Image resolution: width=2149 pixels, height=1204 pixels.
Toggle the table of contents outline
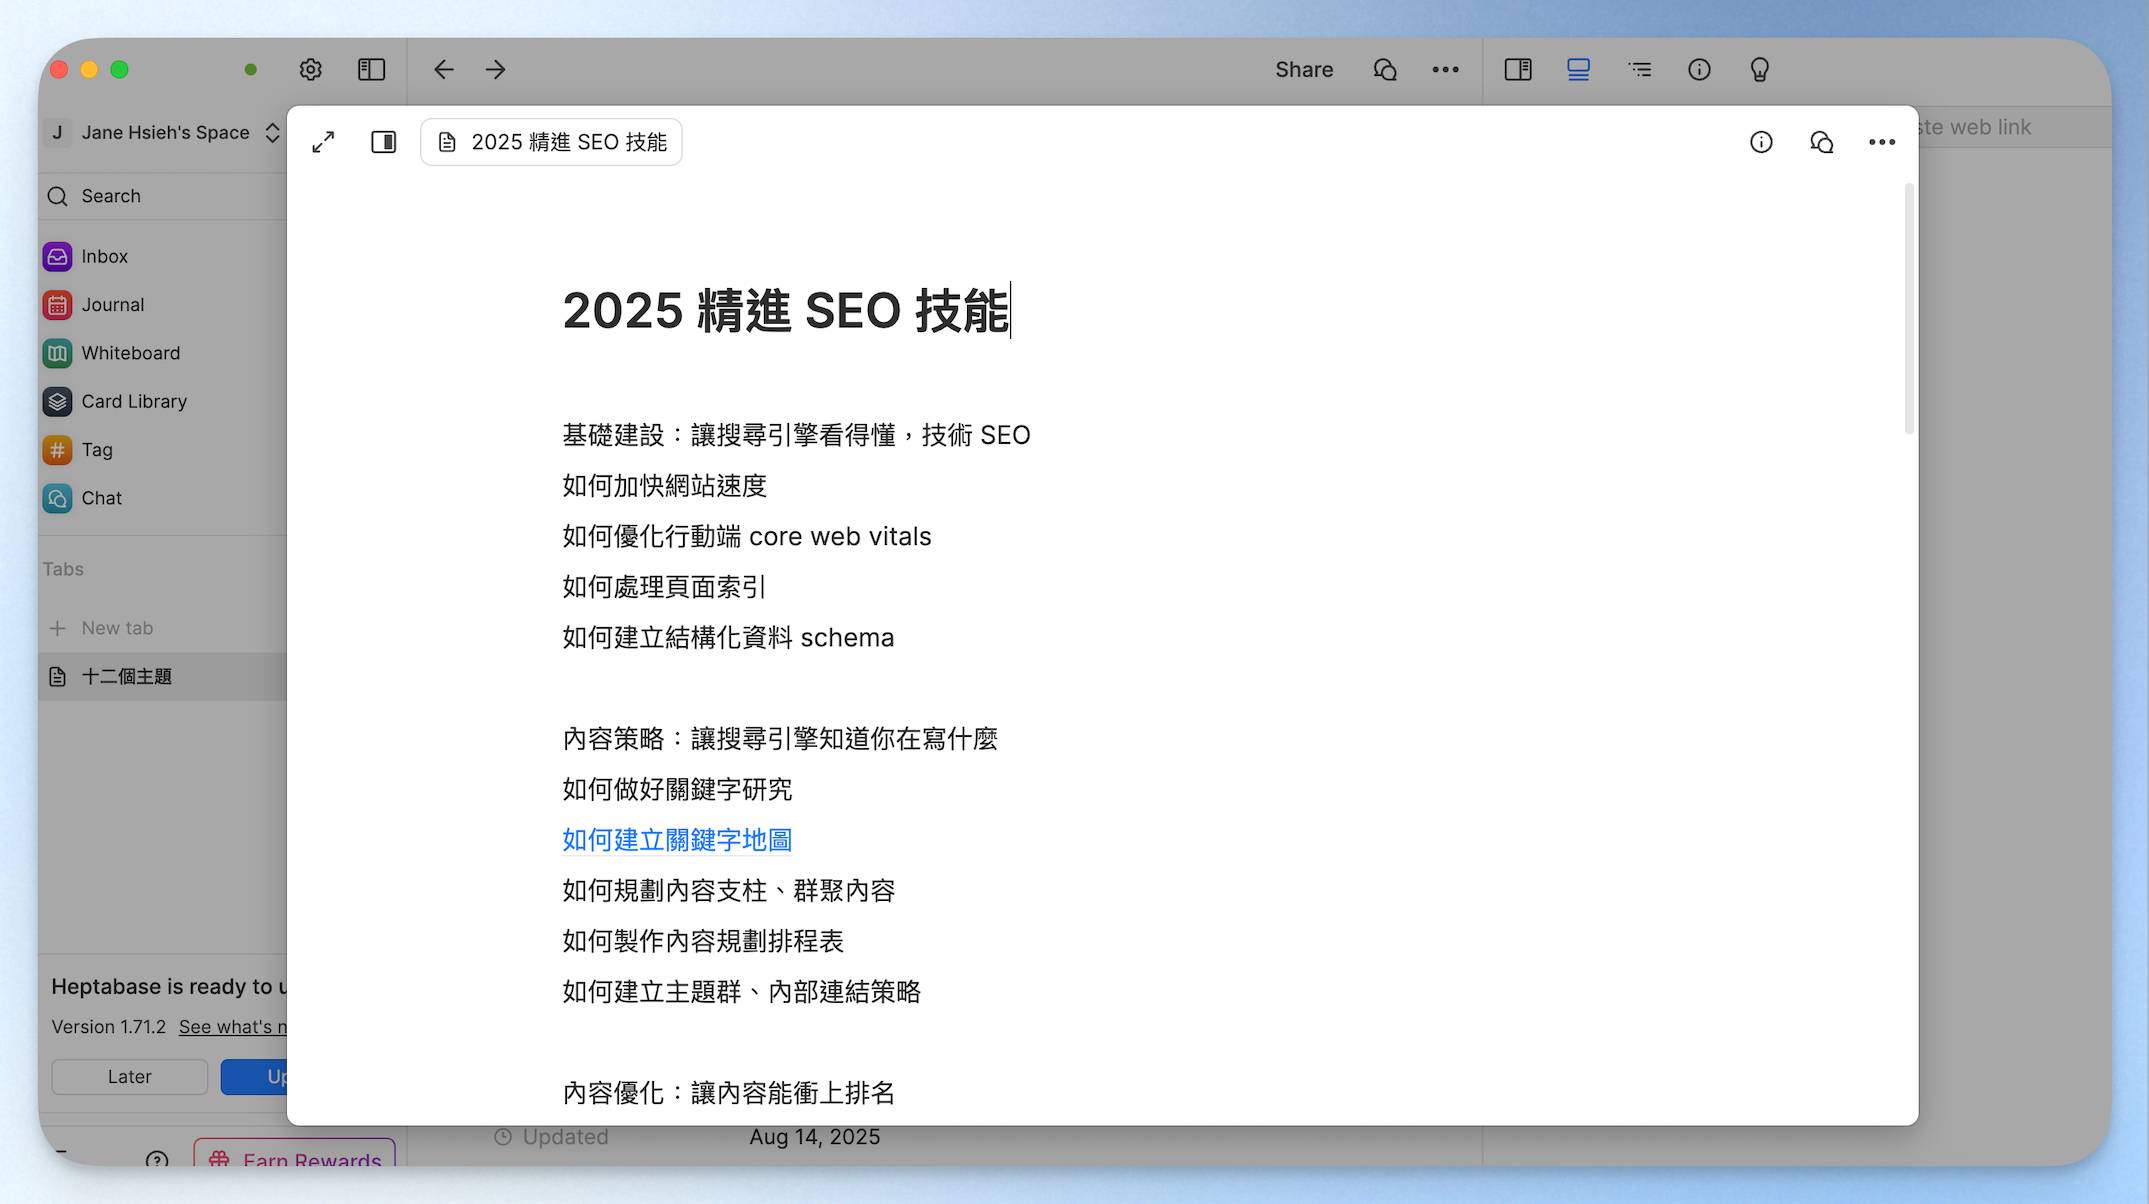coord(1639,69)
